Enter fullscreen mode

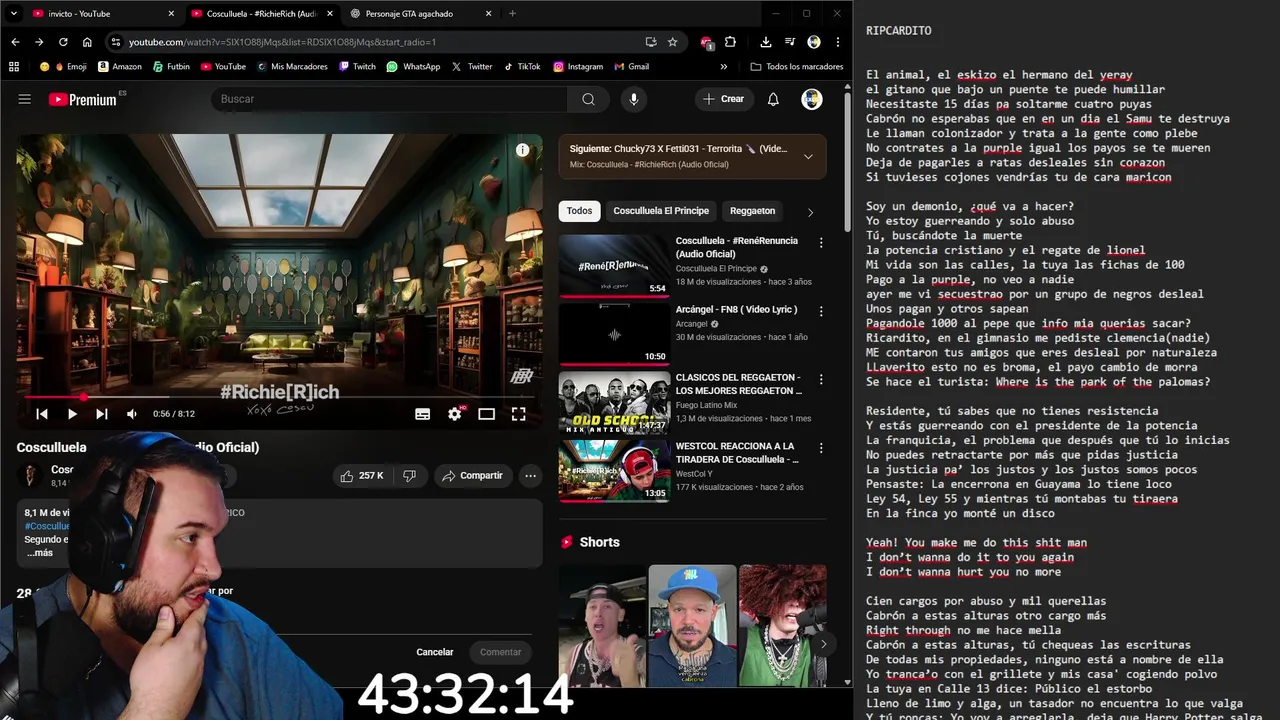coord(519,414)
